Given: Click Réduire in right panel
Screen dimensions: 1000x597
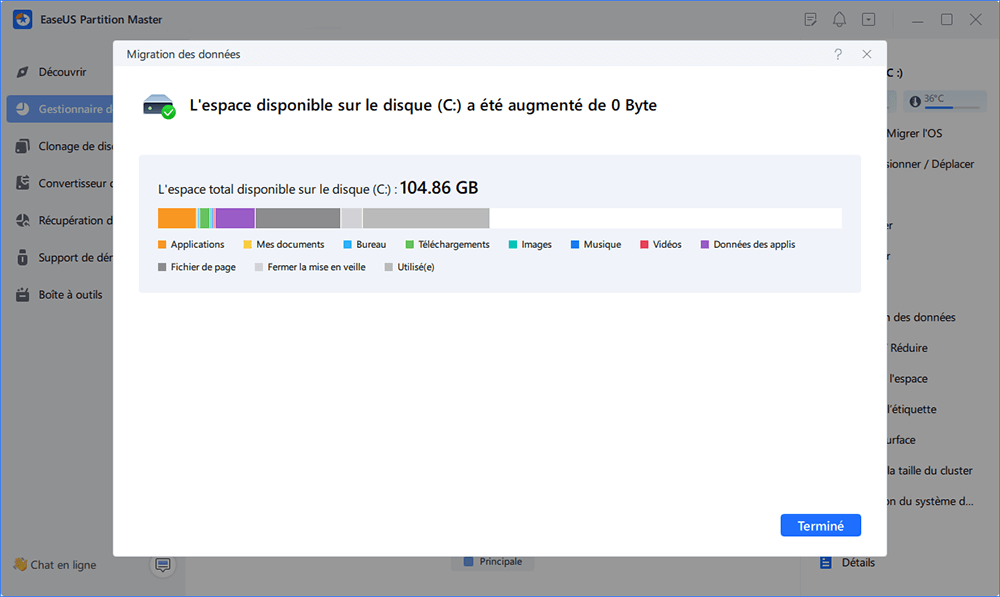Looking at the screenshot, I should pyautogui.click(x=908, y=348).
